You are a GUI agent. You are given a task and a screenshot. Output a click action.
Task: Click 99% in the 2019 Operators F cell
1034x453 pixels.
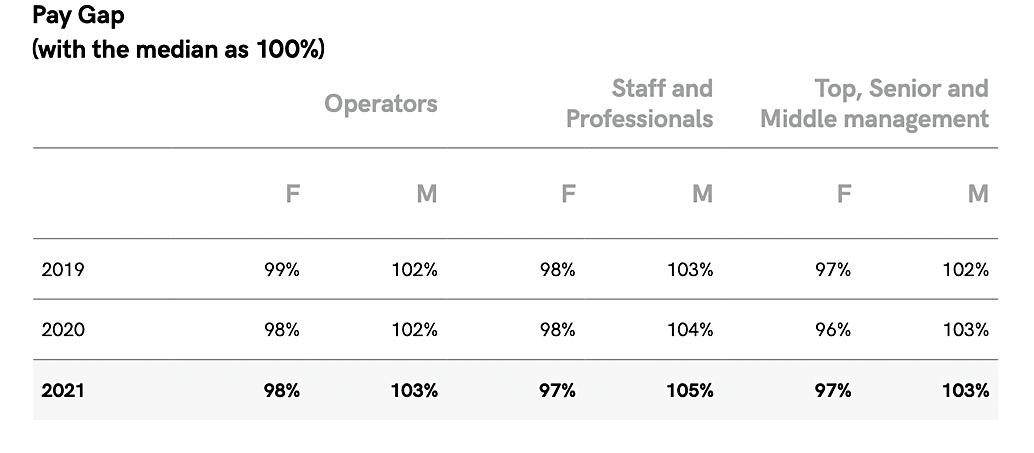(x=282, y=269)
